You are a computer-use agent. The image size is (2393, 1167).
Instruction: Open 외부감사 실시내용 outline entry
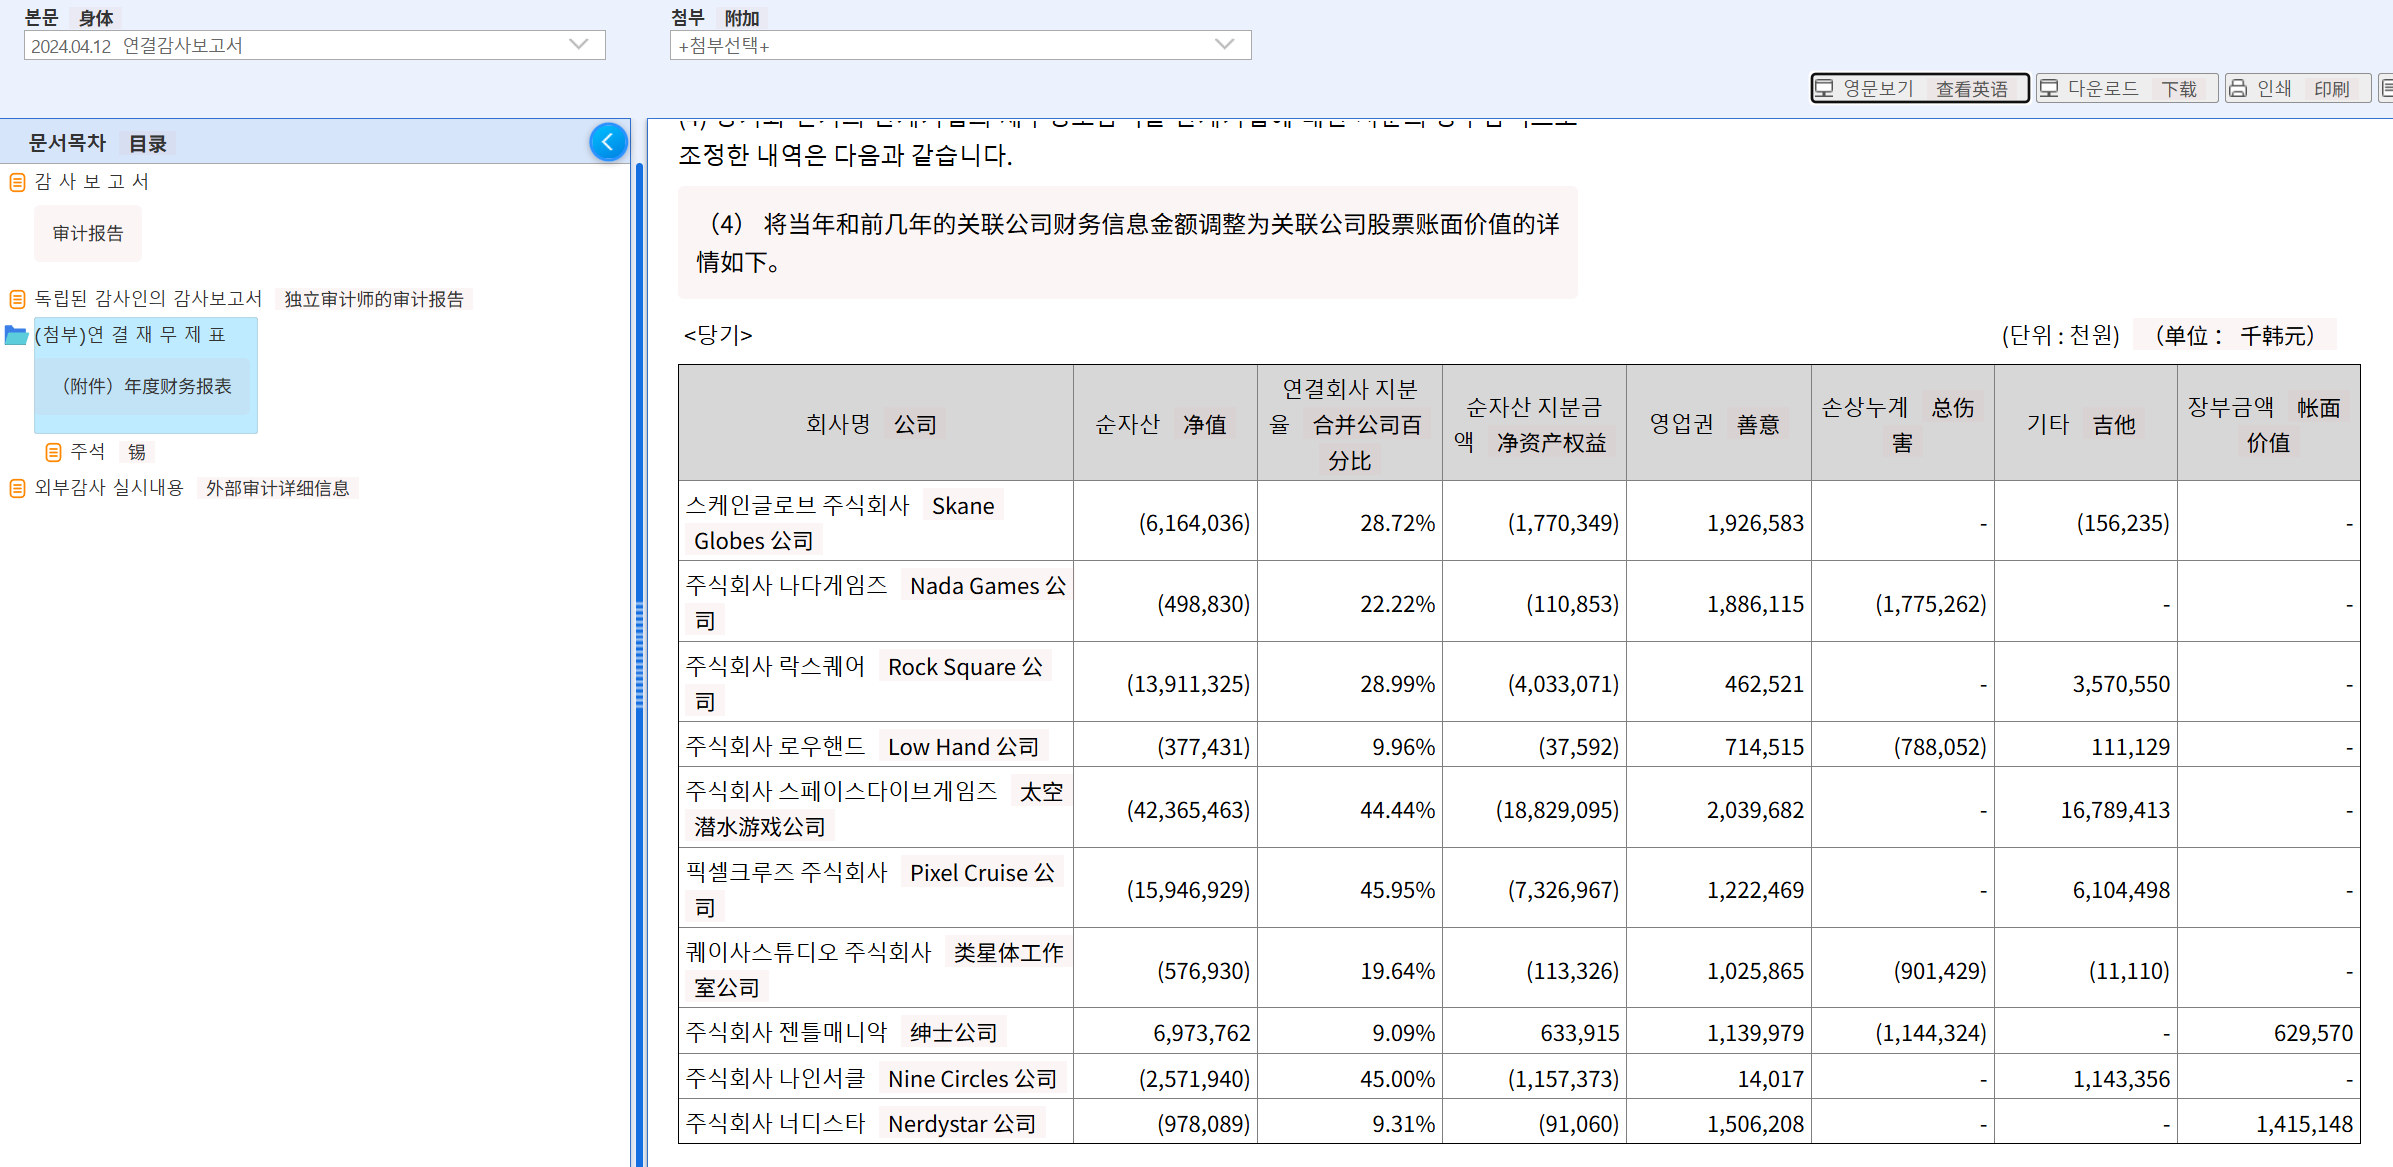[109, 488]
